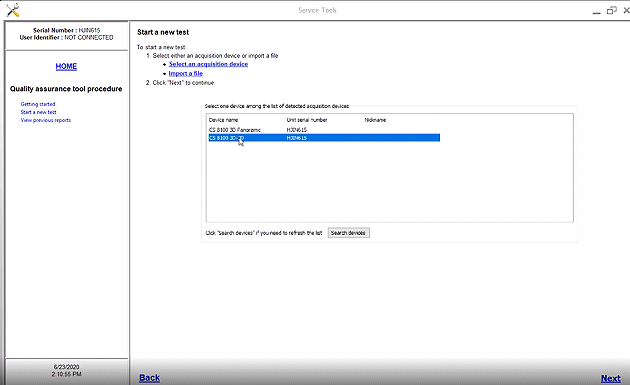Click the Start a new test heading

163,32
